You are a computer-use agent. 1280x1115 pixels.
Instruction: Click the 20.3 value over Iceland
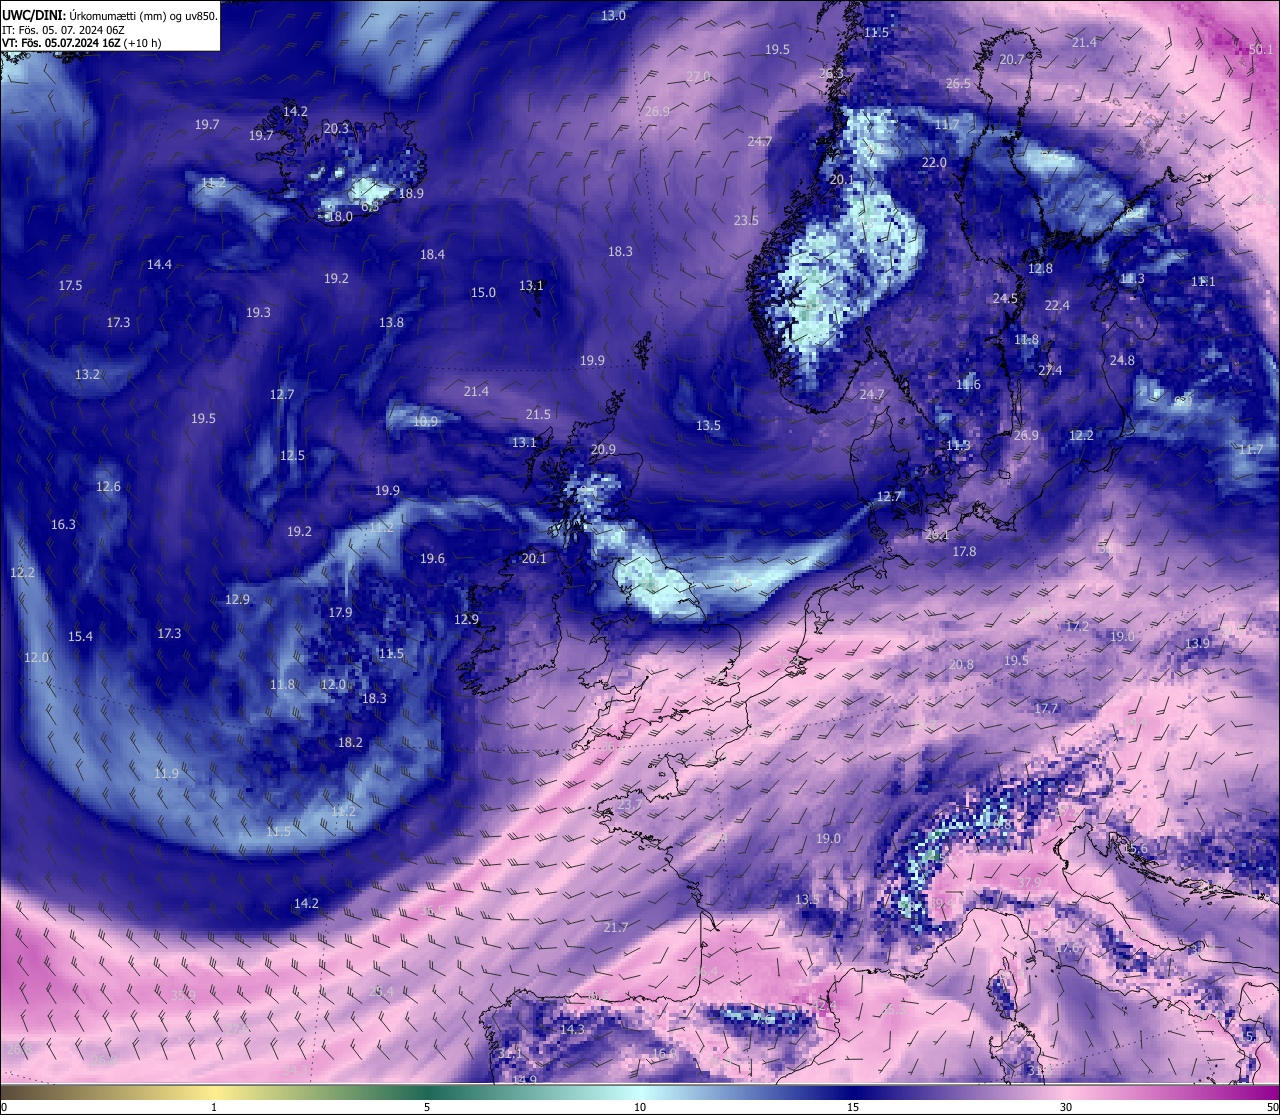click(x=336, y=129)
